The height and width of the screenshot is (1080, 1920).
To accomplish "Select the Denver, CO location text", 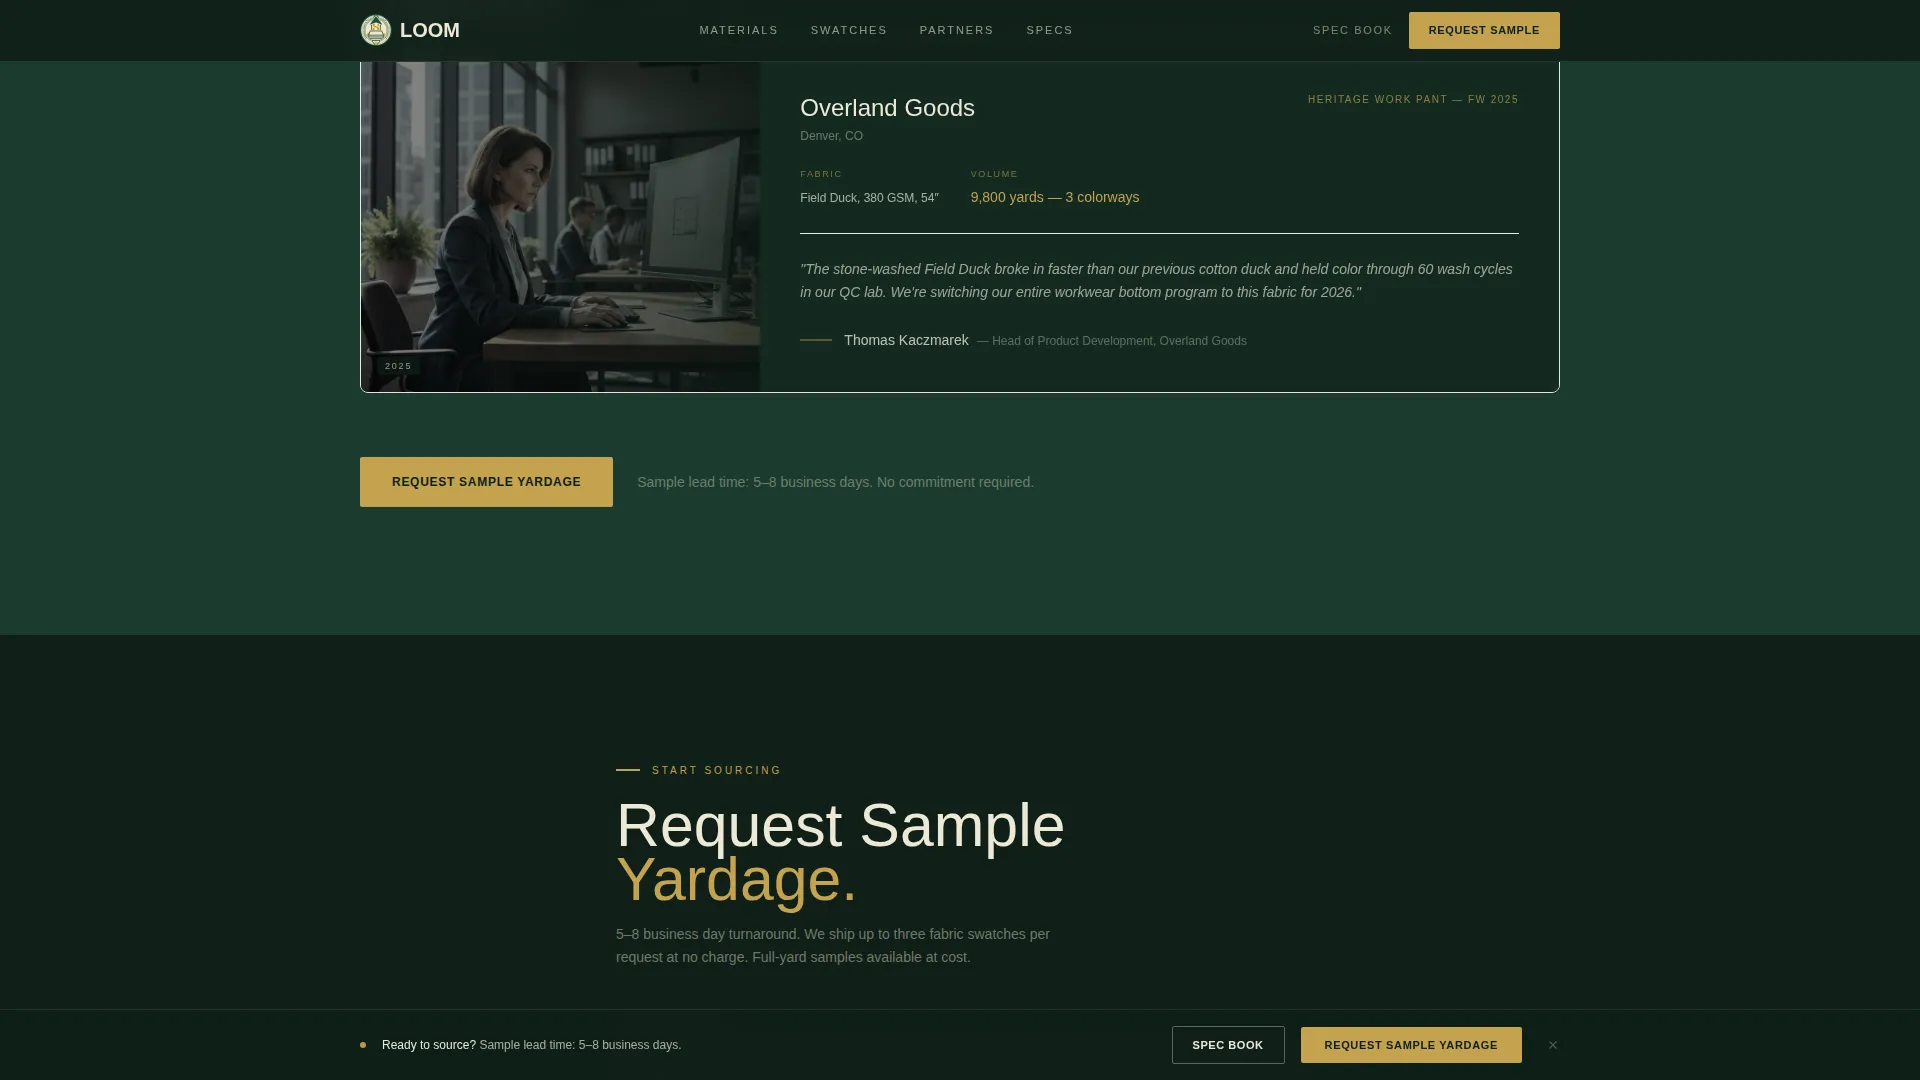I will tap(831, 136).
